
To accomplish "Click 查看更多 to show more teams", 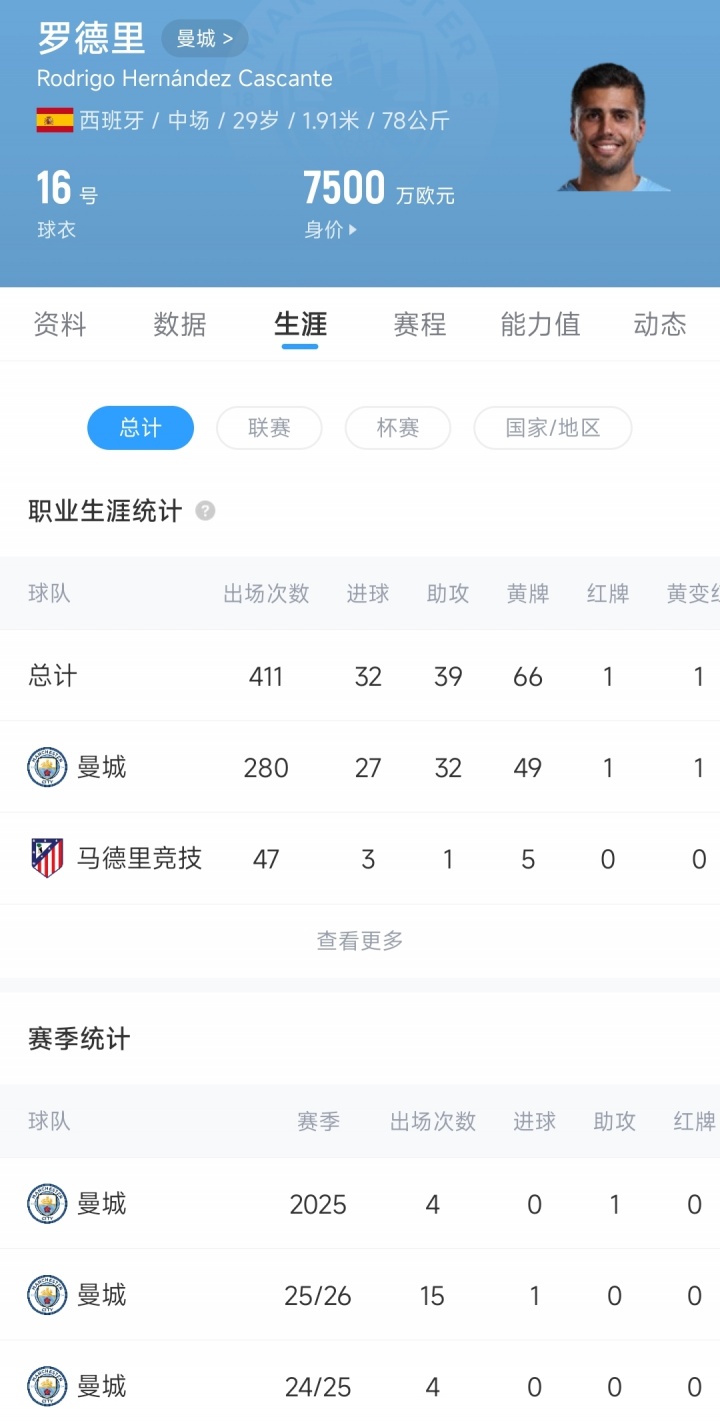I will (x=359, y=939).
